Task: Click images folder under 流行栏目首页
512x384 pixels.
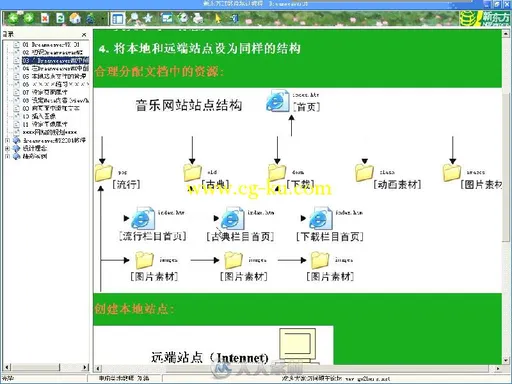Action: 144,260
